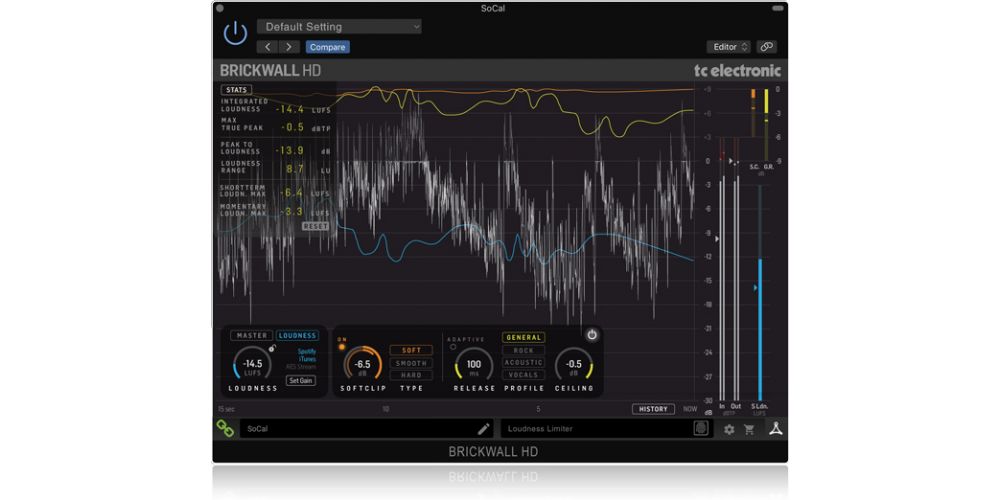The width and height of the screenshot is (1000, 500).
Task: Click the Softclip knob at -6.5 dB
Action: pyautogui.click(x=363, y=365)
